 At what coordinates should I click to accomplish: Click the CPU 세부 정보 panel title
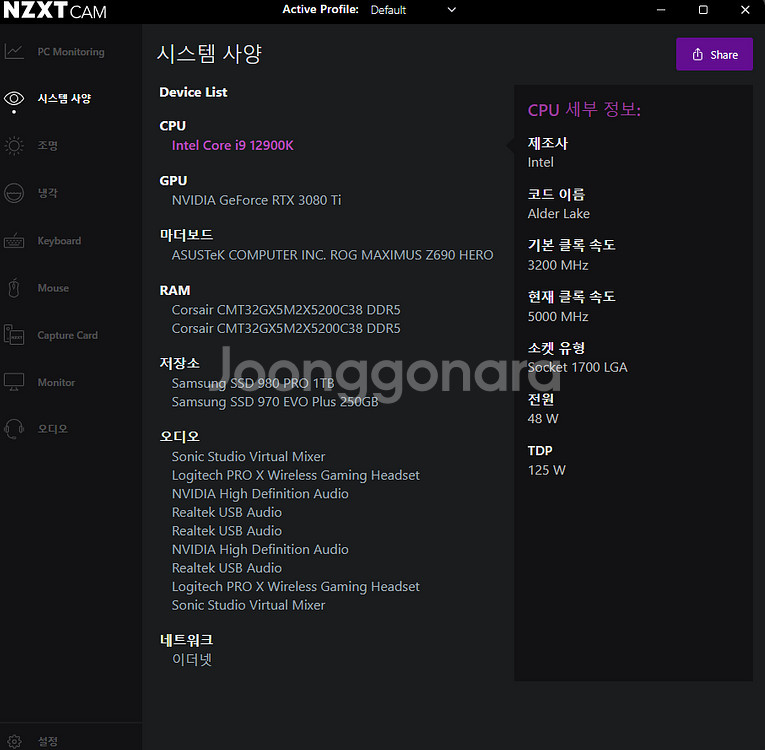coord(584,109)
